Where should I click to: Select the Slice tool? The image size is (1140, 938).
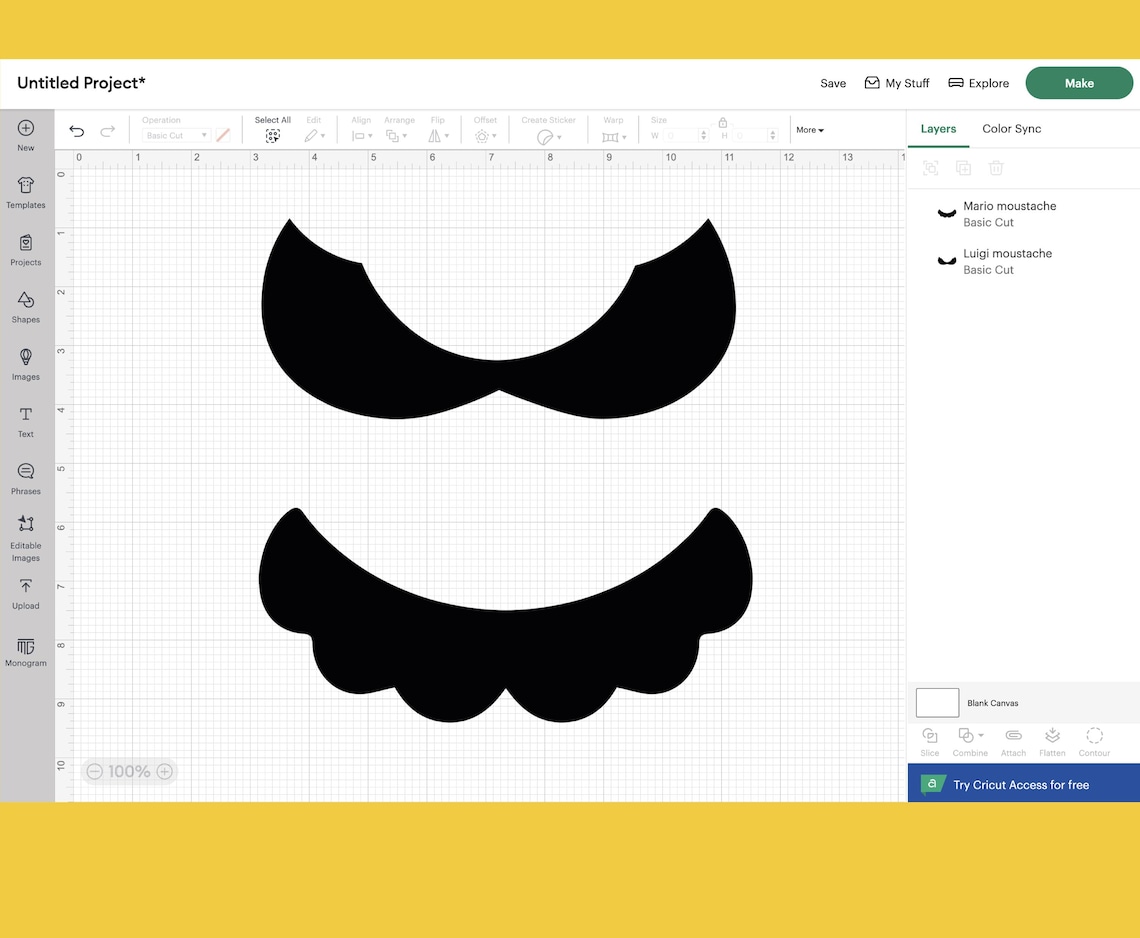click(x=929, y=740)
